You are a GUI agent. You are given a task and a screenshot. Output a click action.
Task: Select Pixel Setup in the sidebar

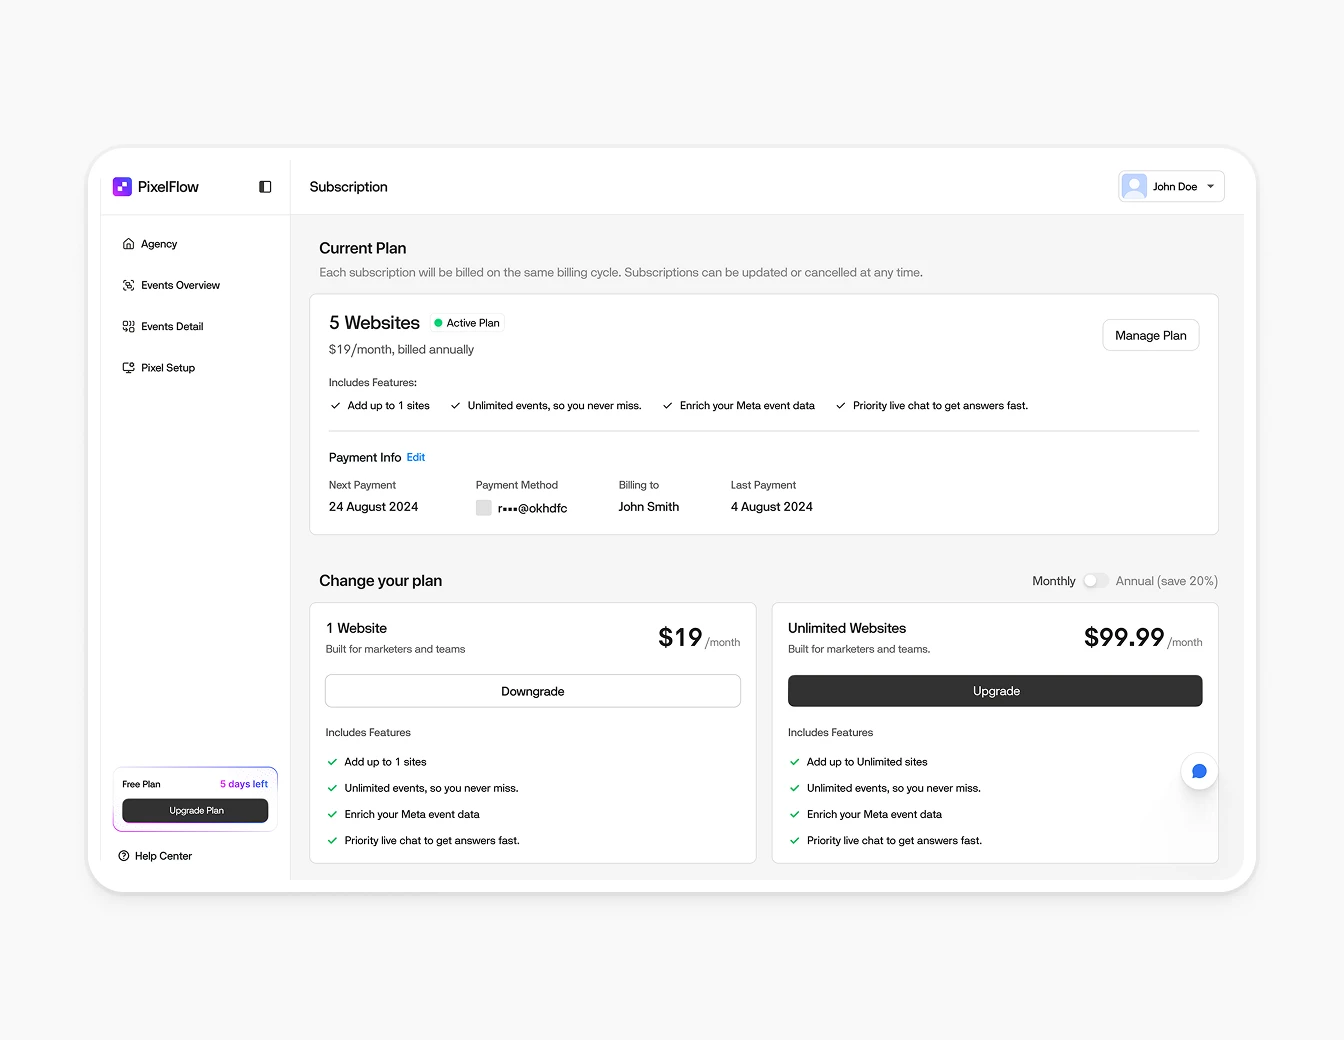click(168, 367)
